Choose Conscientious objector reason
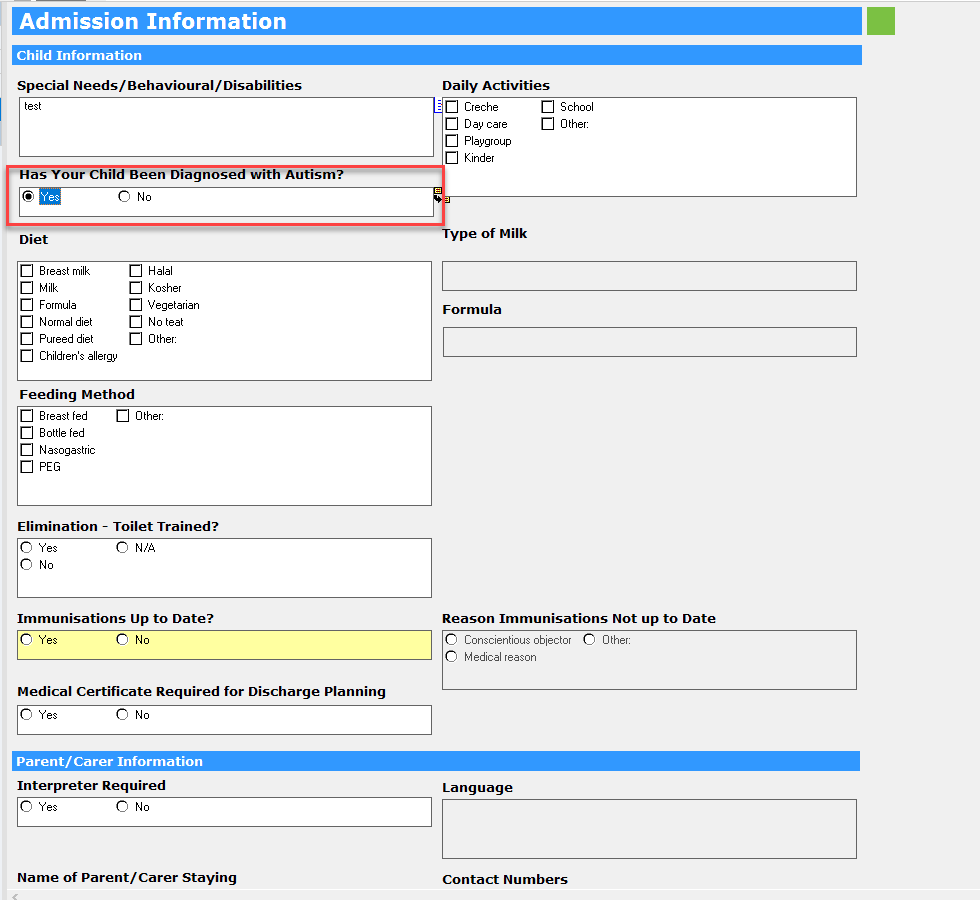 pos(451,639)
